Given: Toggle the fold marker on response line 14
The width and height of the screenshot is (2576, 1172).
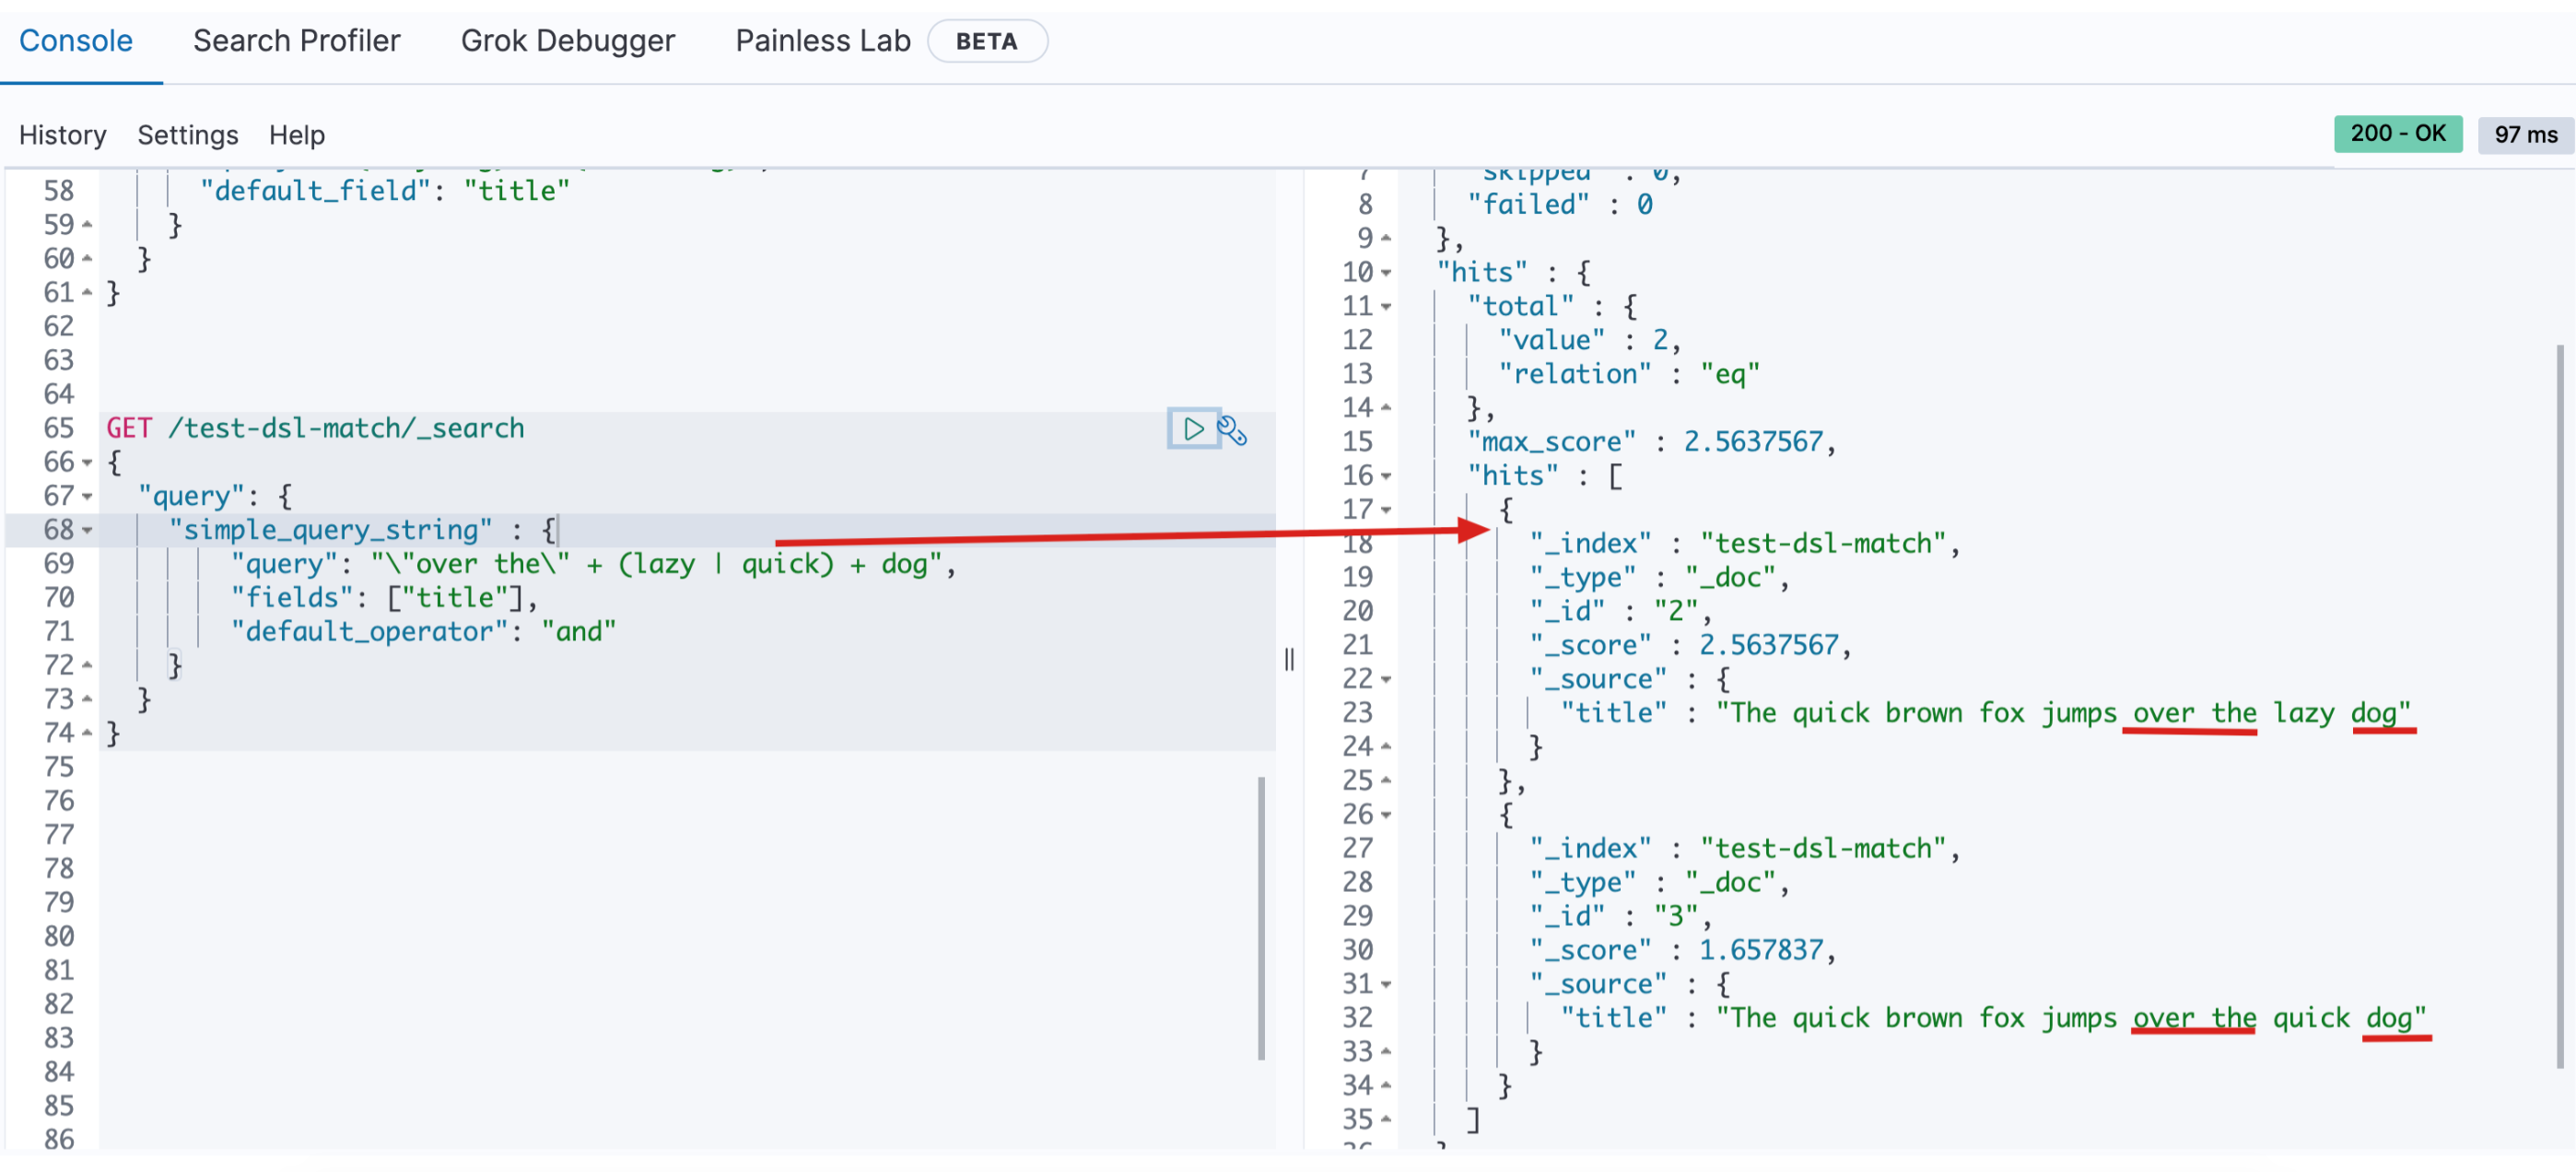Looking at the screenshot, I should point(1386,408).
